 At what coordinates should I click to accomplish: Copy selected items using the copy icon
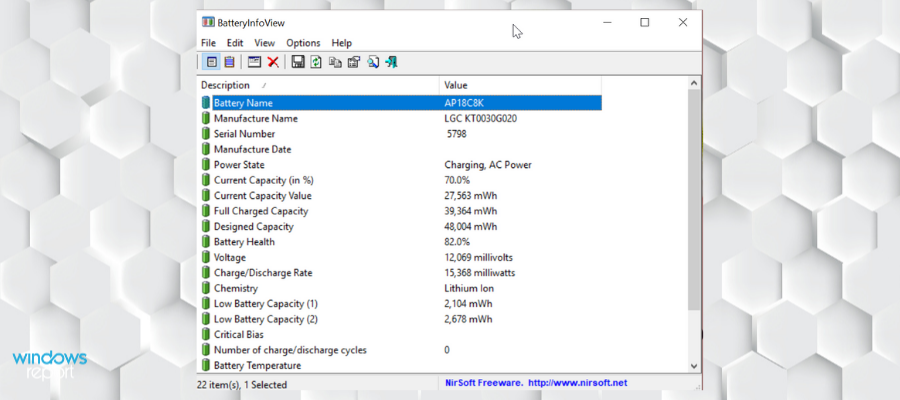point(335,62)
